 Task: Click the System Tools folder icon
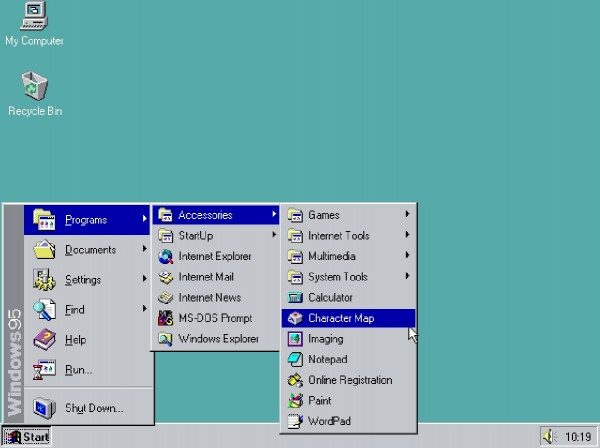[295, 277]
